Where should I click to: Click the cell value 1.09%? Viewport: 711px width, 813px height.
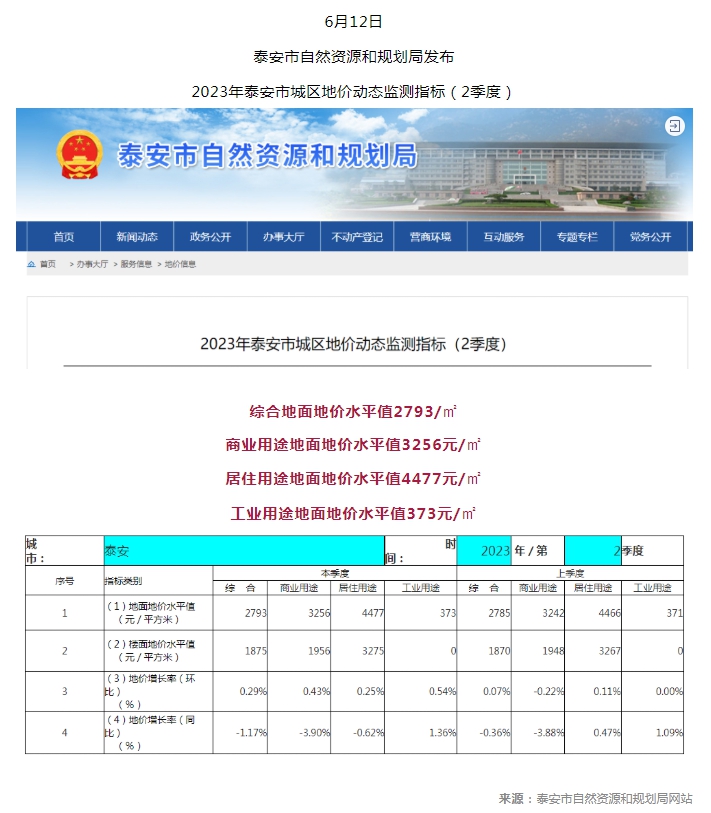(x=670, y=733)
